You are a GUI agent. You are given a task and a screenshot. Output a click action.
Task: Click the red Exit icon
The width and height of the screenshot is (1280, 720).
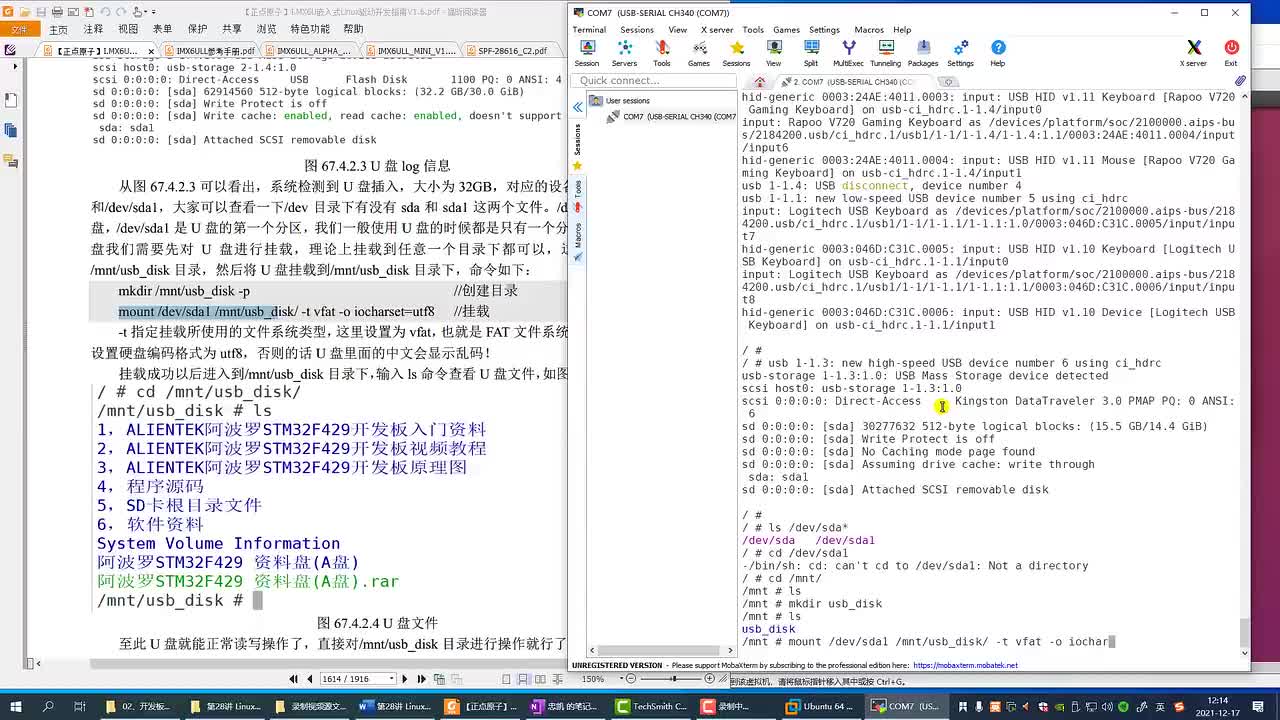click(1231, 53)
